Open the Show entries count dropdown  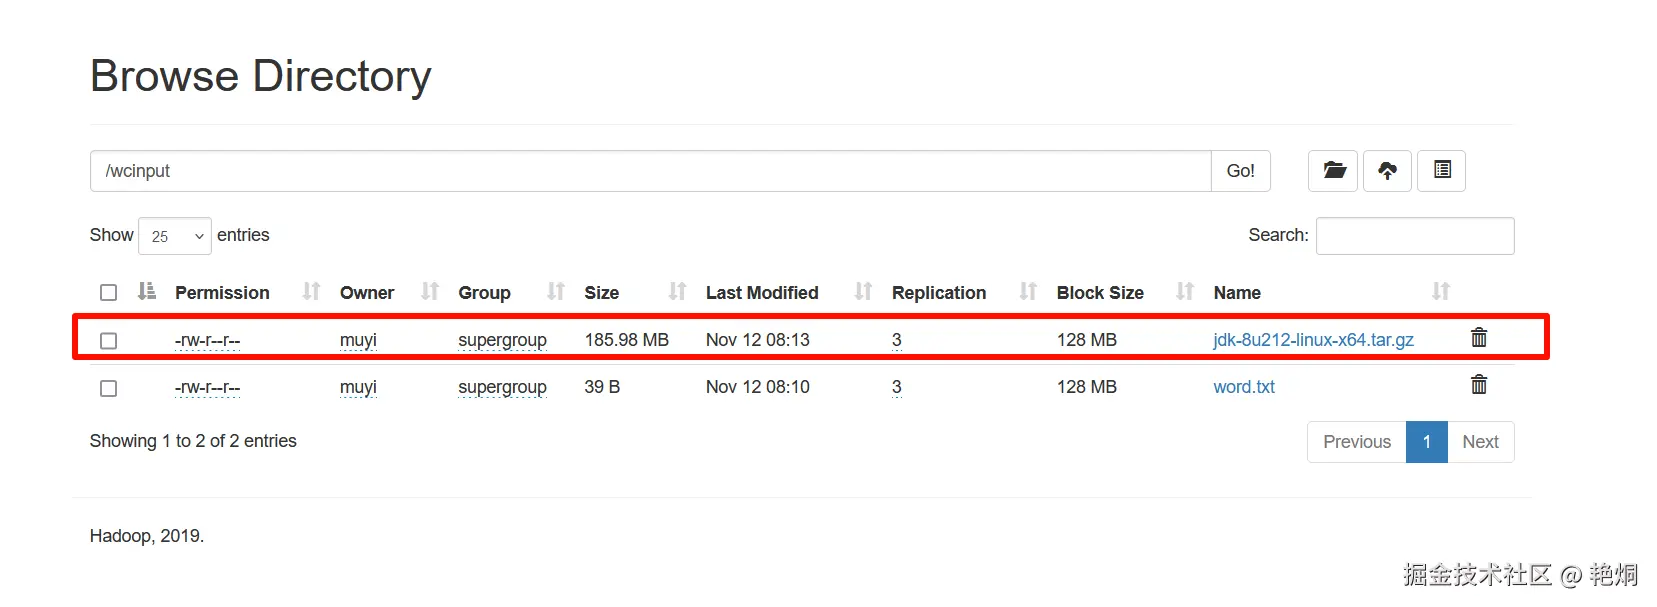click(x=175, y=236)
